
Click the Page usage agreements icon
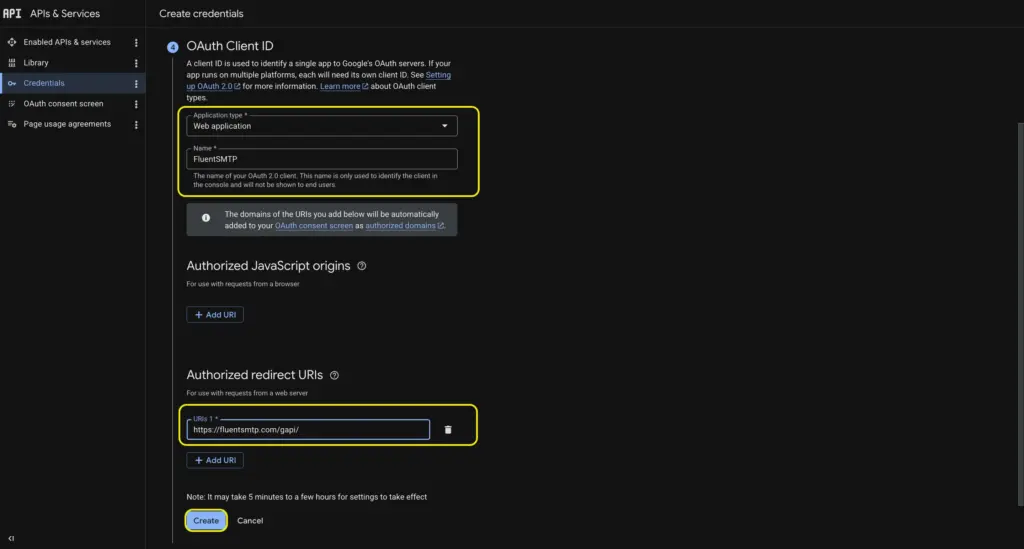pos(12,124)
